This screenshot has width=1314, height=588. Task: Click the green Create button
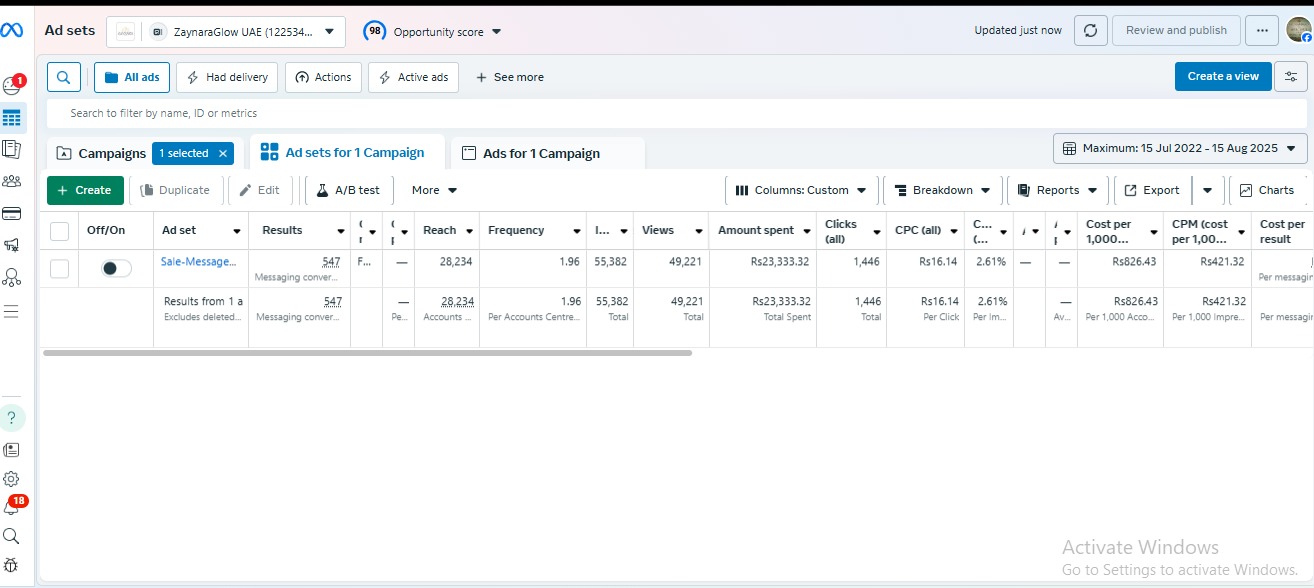(x=85, y=190)
